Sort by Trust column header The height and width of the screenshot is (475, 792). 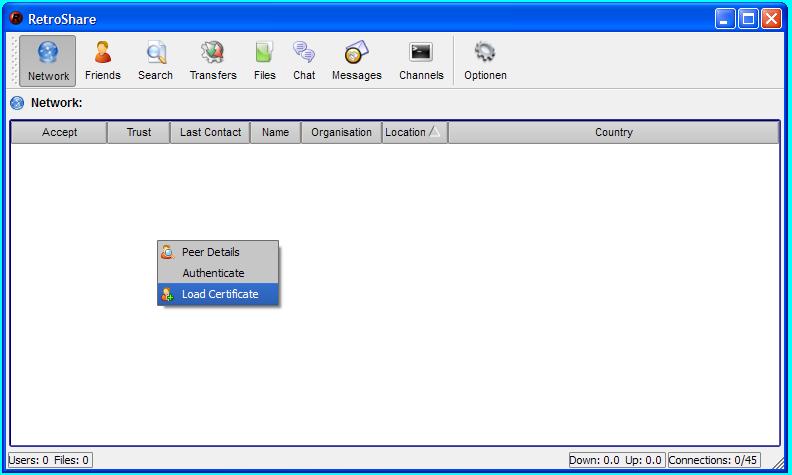[138, 132]
